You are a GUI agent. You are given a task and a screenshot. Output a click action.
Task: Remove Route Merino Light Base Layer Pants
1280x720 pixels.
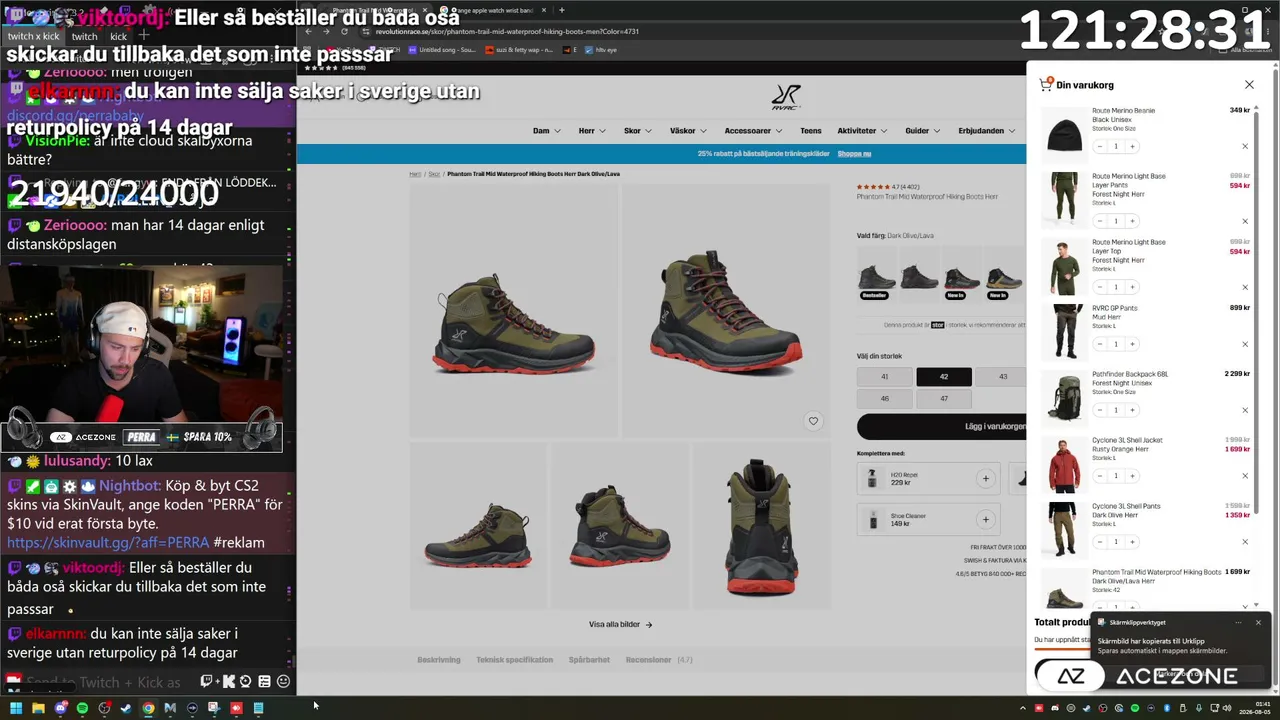pos(1245,221)
